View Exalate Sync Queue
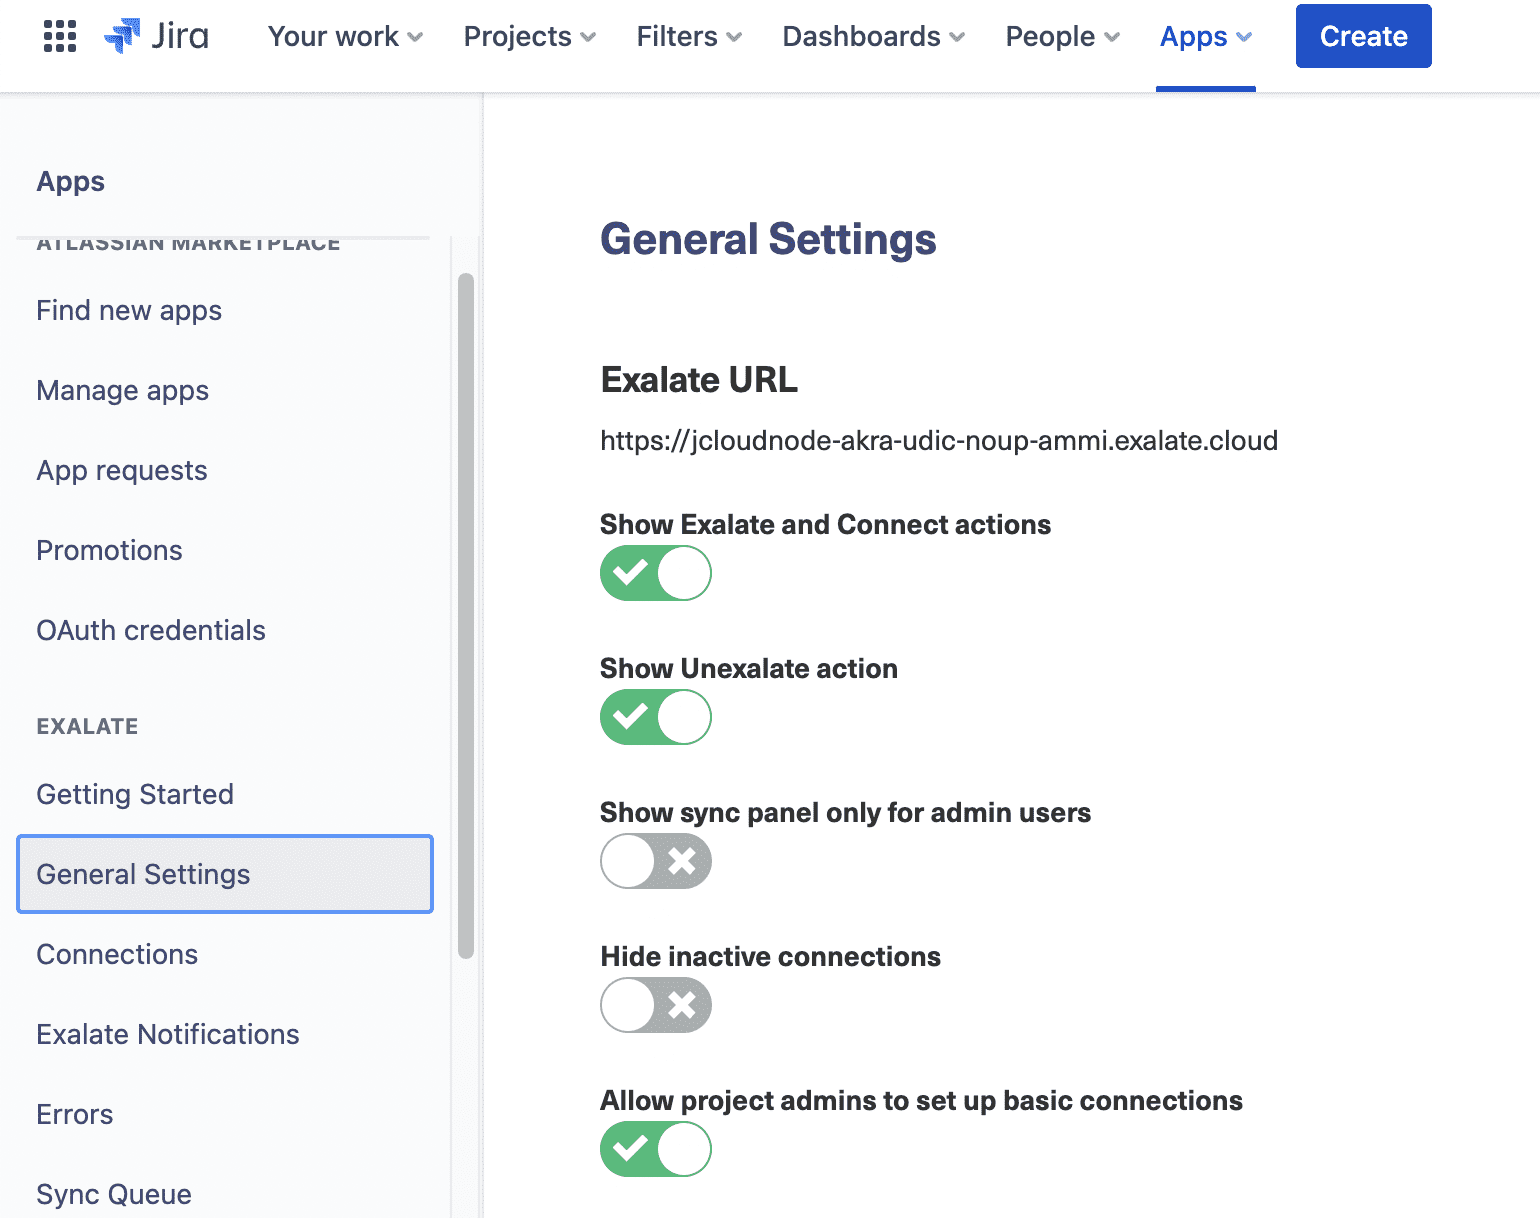This screenshot has width=1540, height=1218. click(x=113, y=1194)
